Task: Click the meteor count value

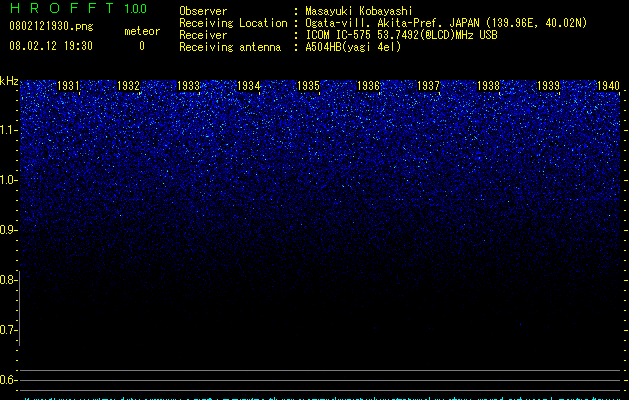Action: pos(142,46)
